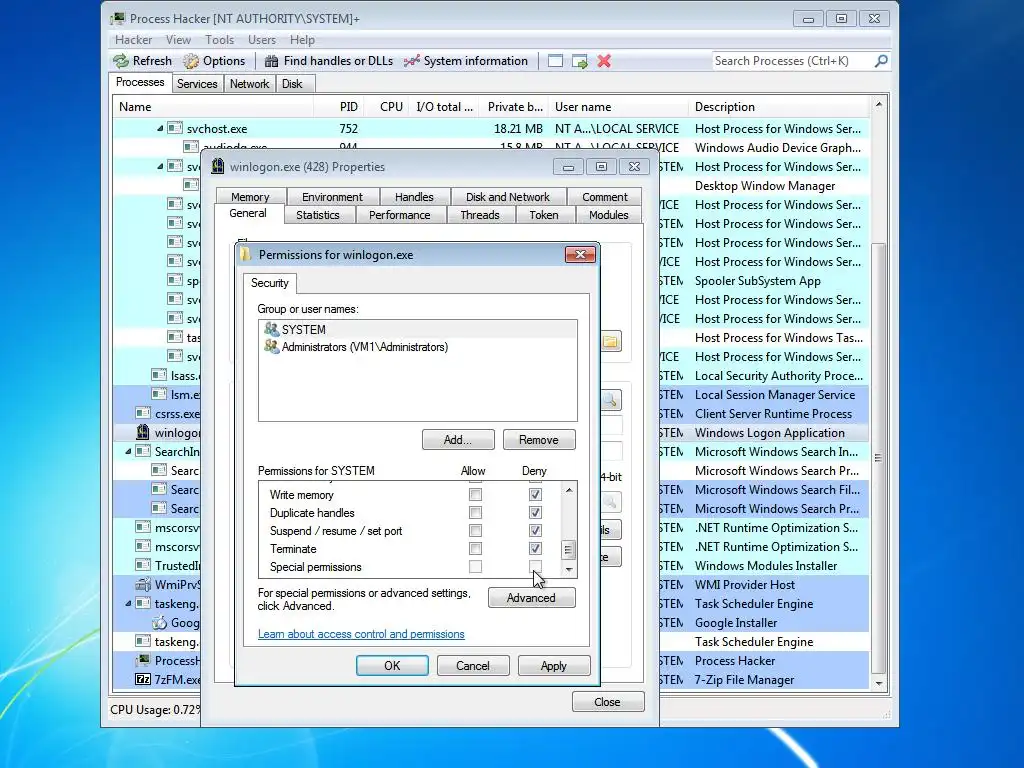Check Allow for Terminate permission
This screenshot has width=1024, height=768.
(x=475, y=549)
